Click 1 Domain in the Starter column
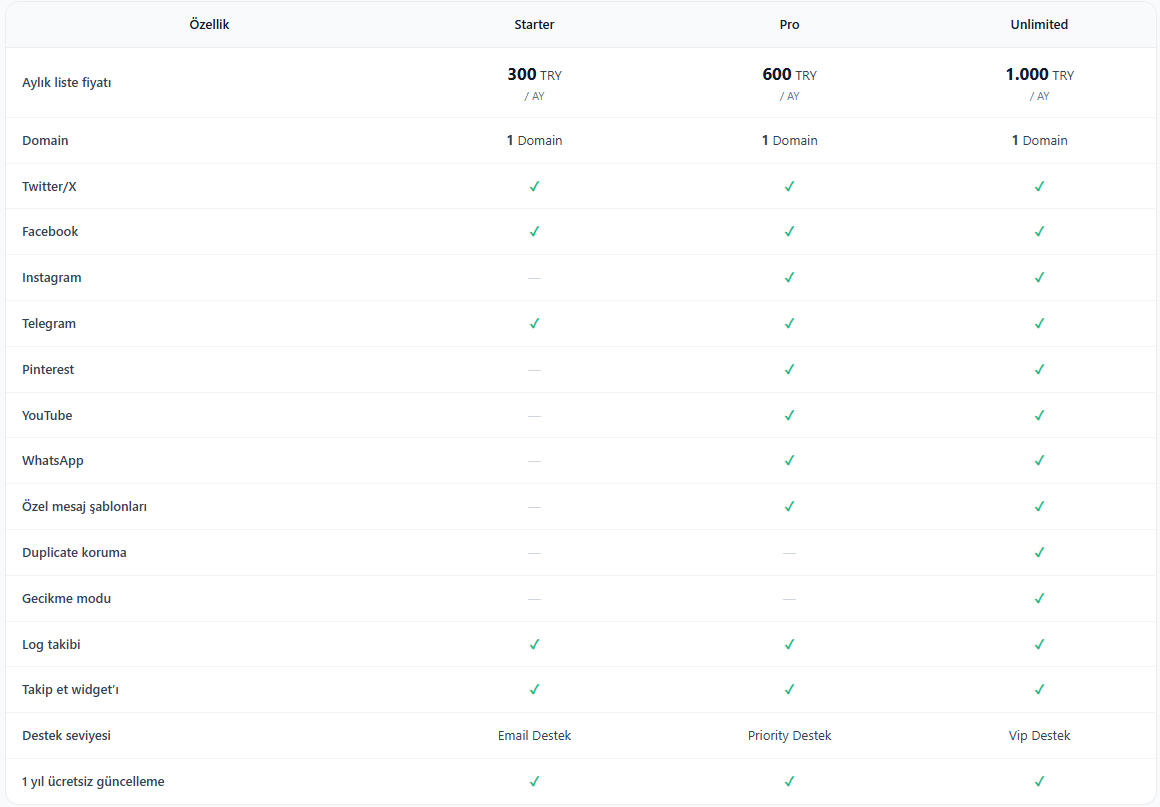 tap(534, 141)
